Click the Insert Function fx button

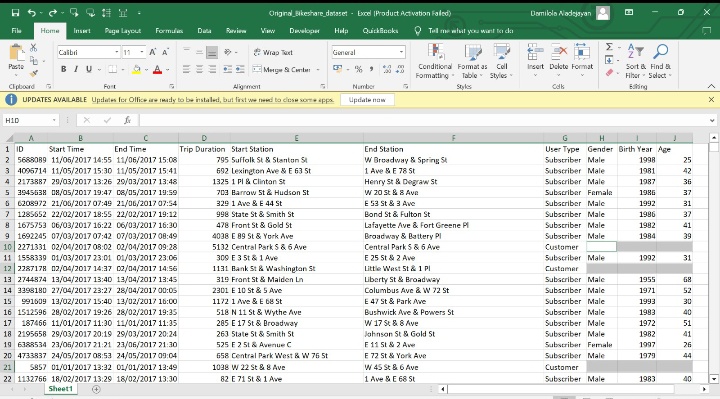pos(127,120)
